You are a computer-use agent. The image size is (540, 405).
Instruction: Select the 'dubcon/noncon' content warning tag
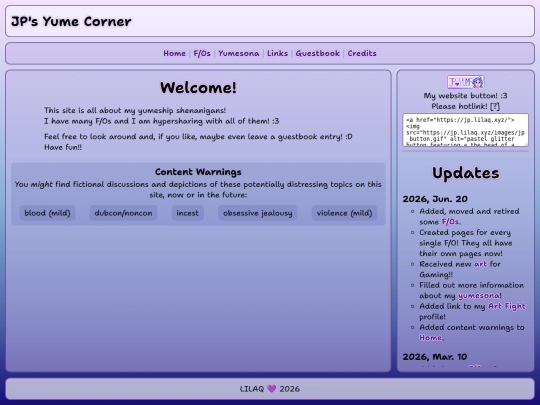click(123, 213)
